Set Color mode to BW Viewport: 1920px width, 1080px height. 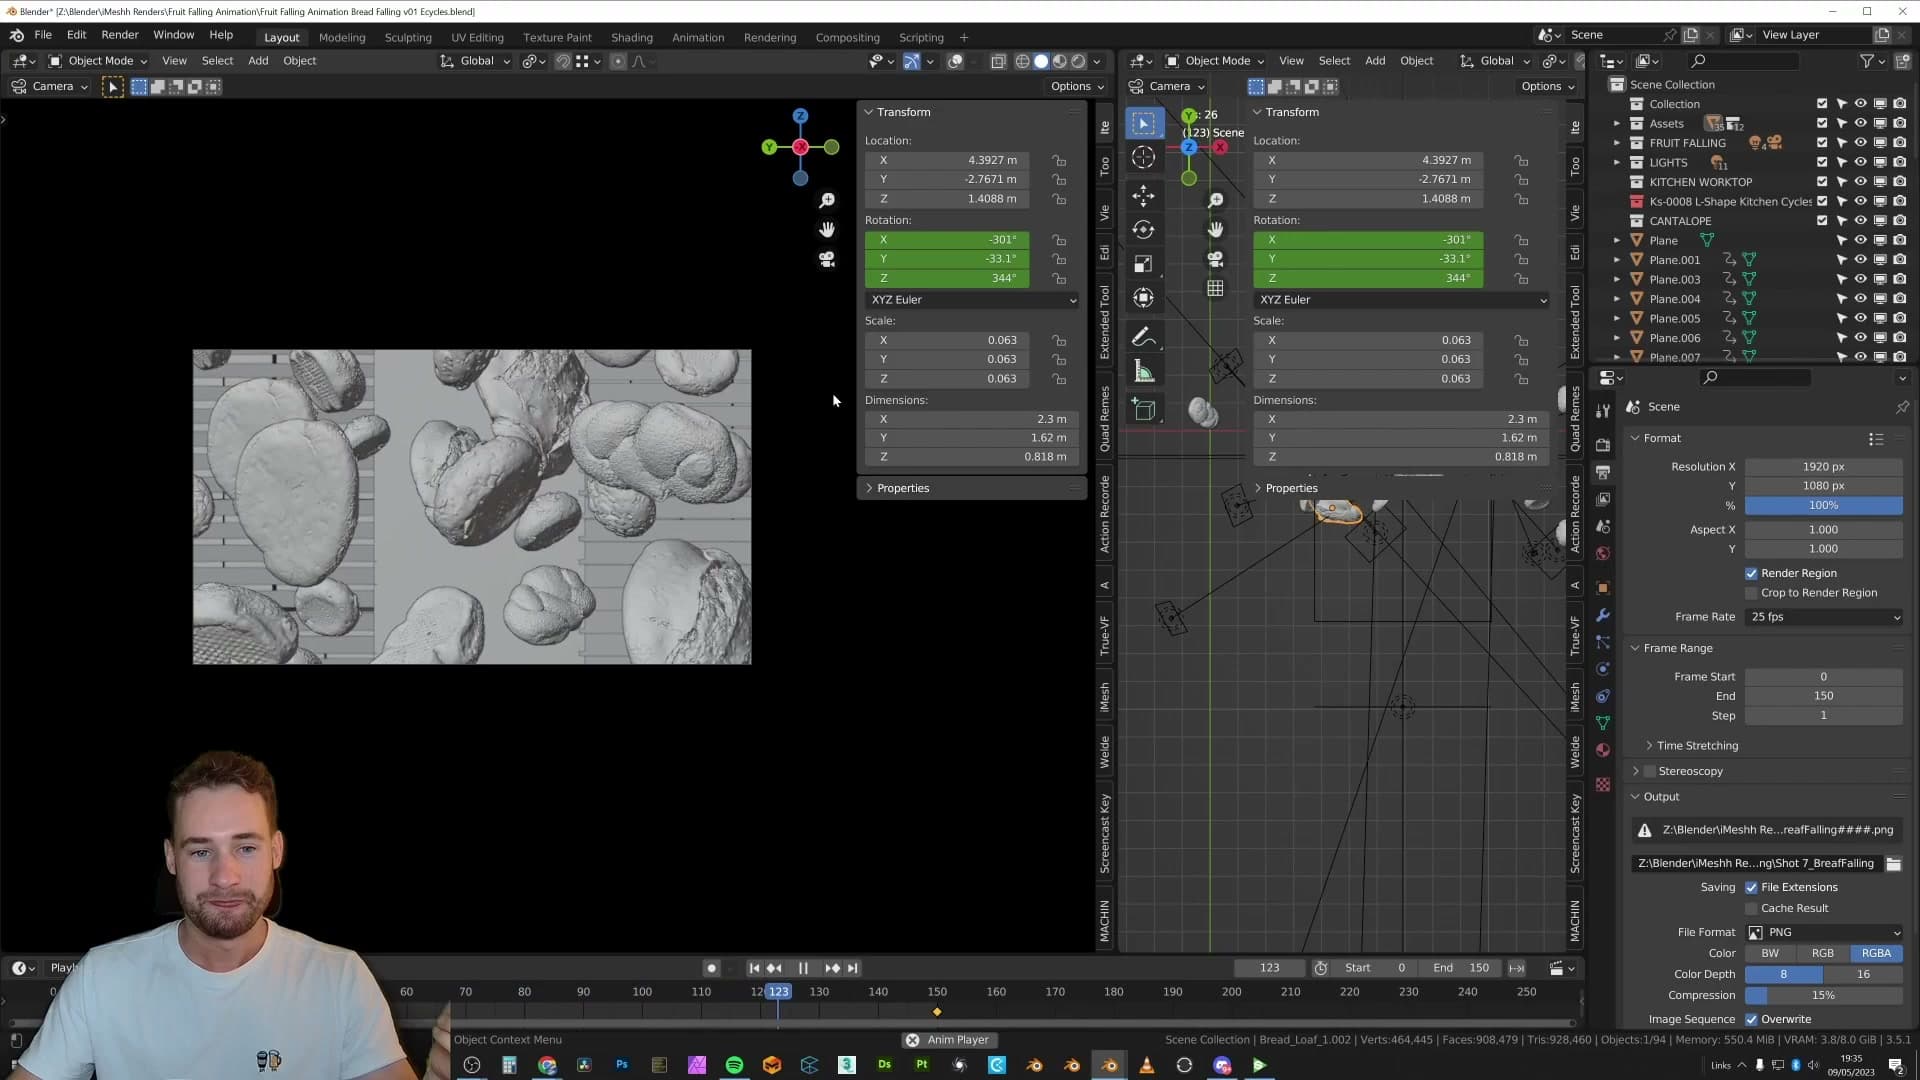pos(1770,954)
